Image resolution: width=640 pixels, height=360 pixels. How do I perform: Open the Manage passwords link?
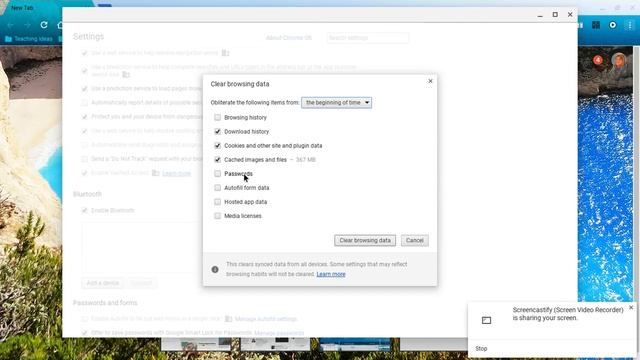pyautogui.click(x=279, y=333)
